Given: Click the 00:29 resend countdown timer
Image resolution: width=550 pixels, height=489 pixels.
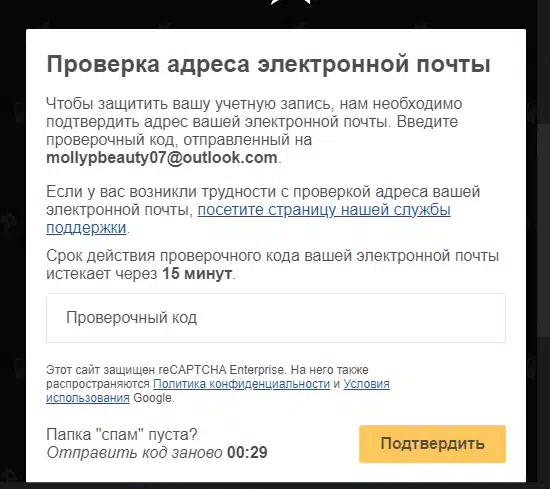Looking at the screenshot, I should coord(247,453).
